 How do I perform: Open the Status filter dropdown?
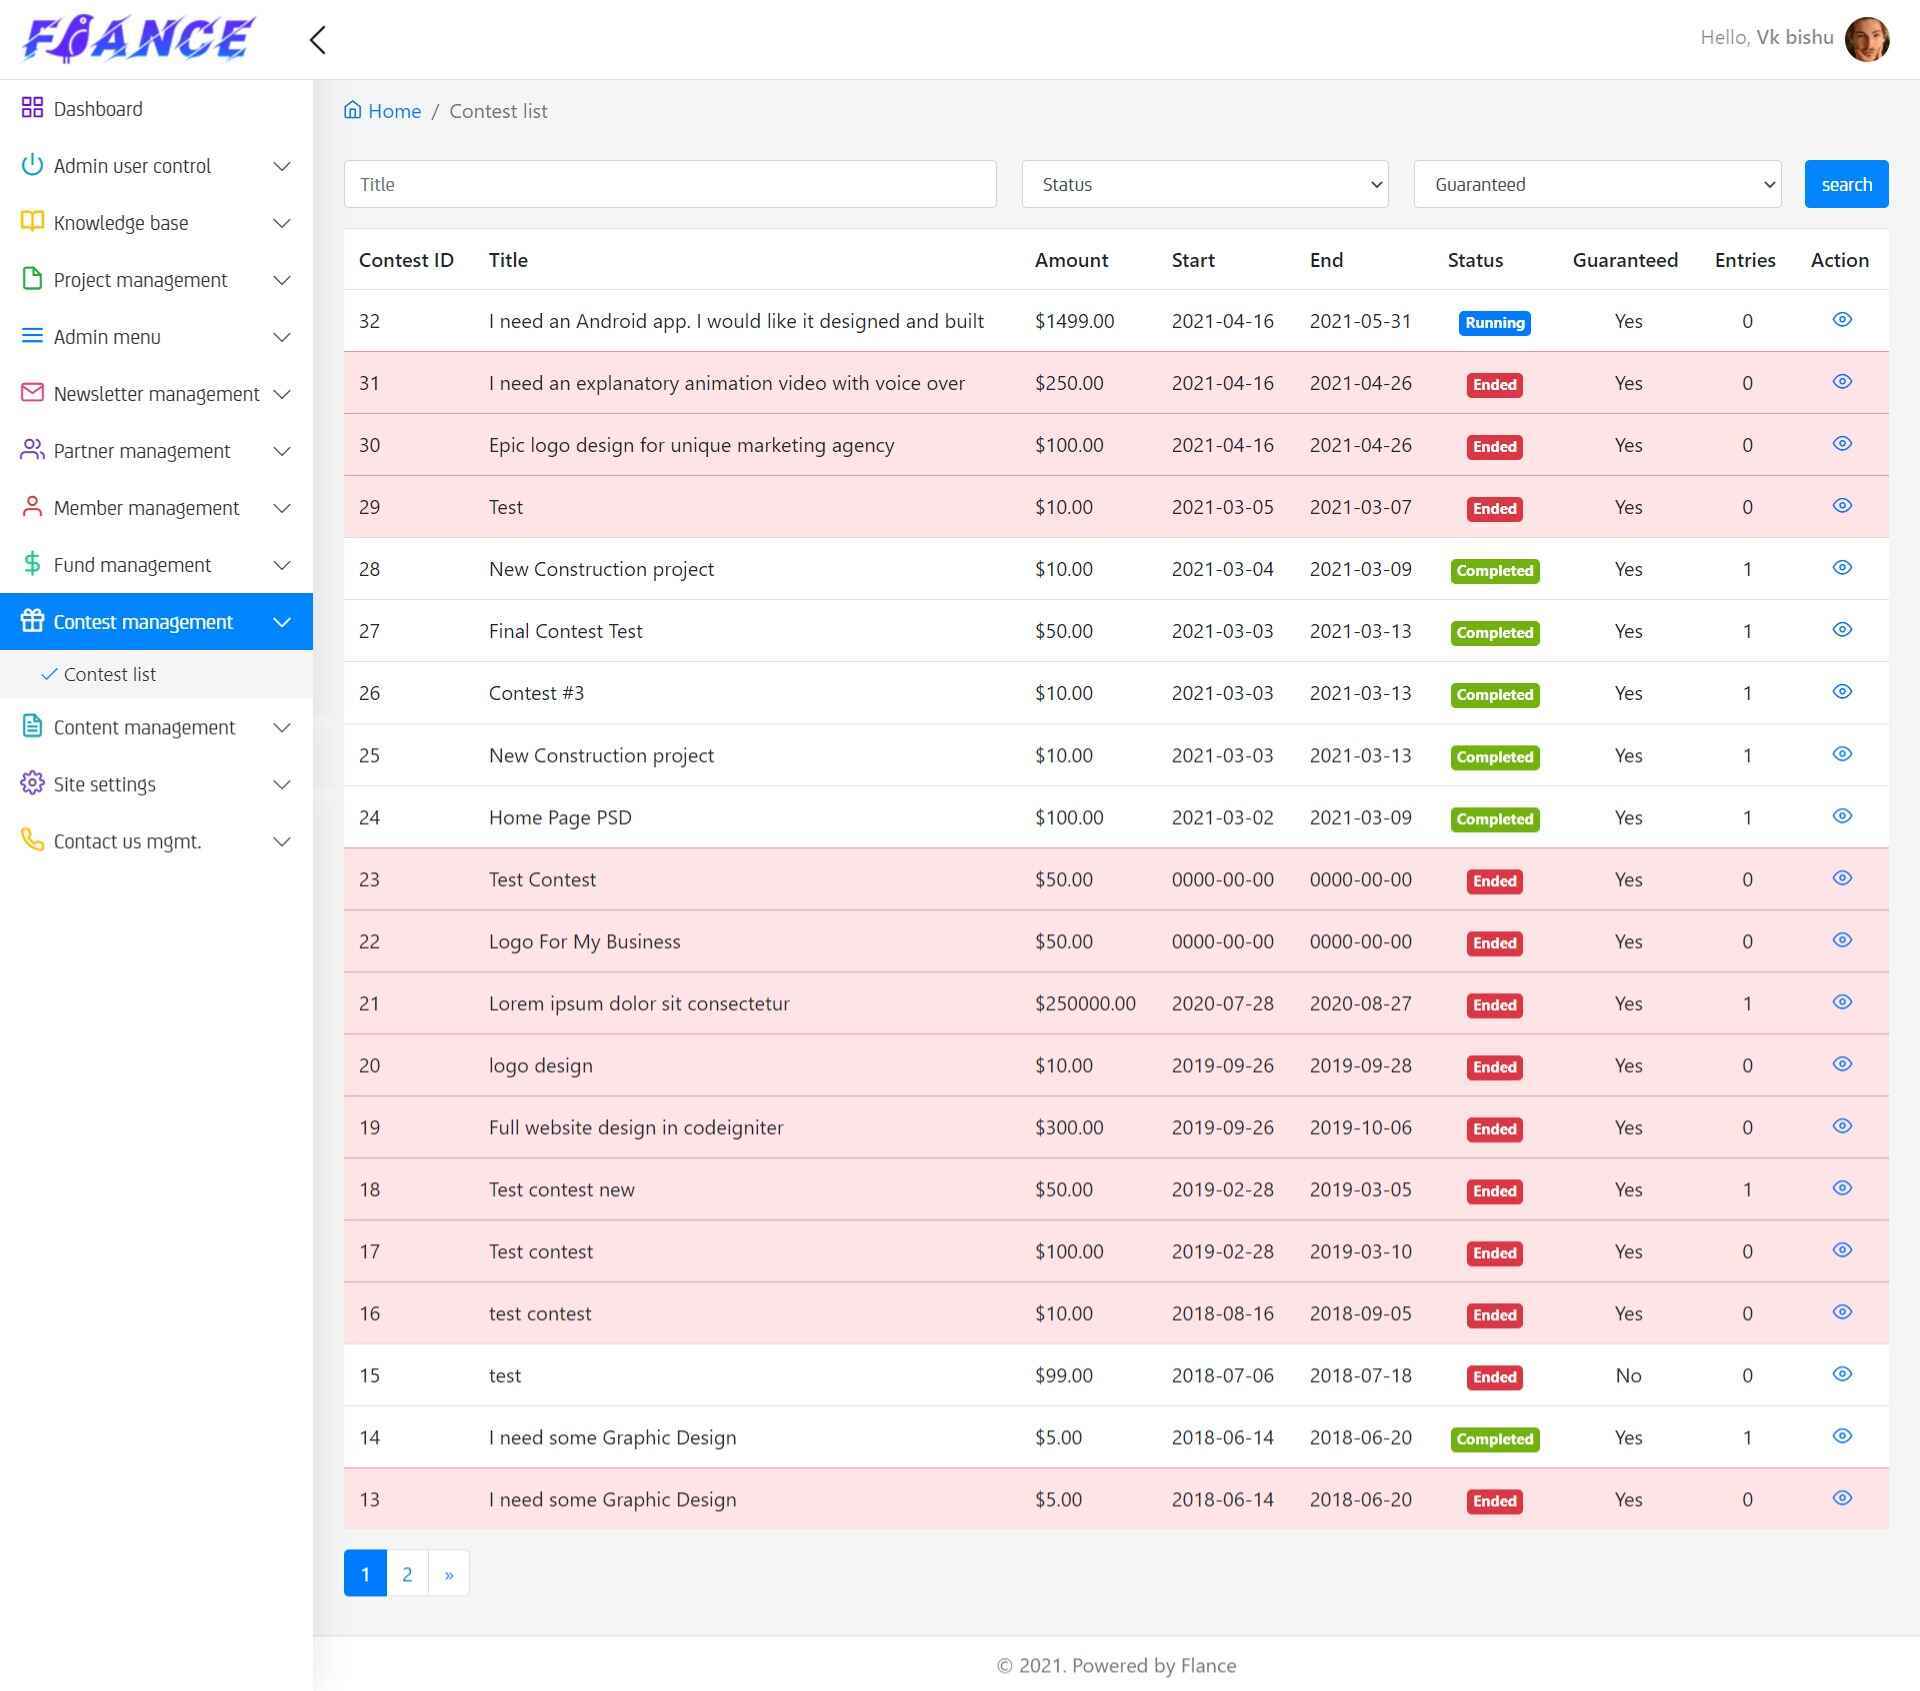pos(1204,184)
